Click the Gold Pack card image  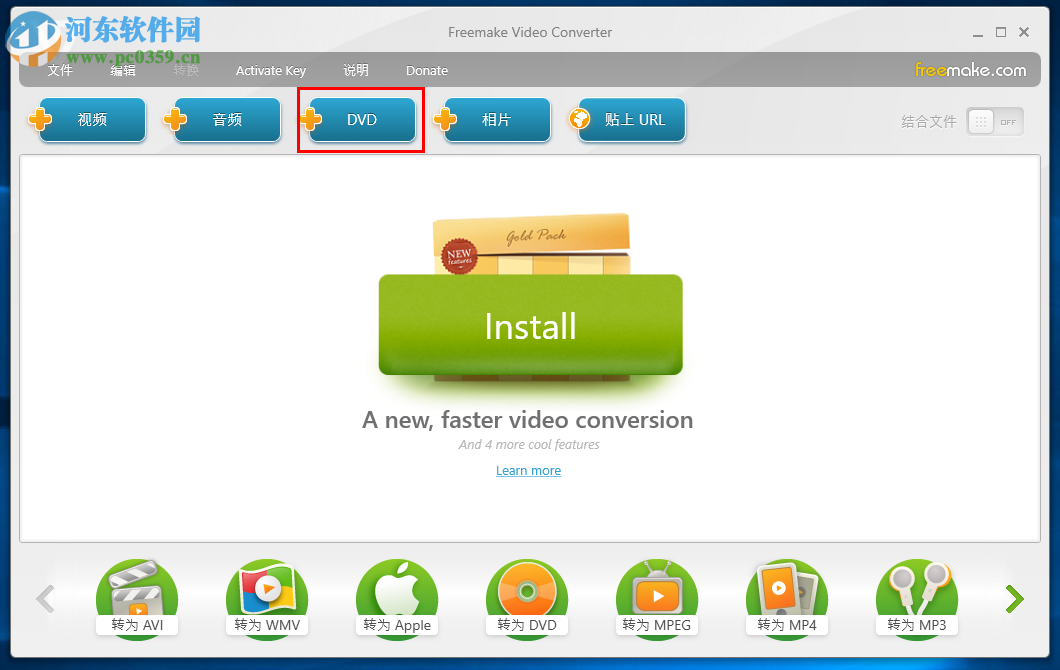pos(531,244)
